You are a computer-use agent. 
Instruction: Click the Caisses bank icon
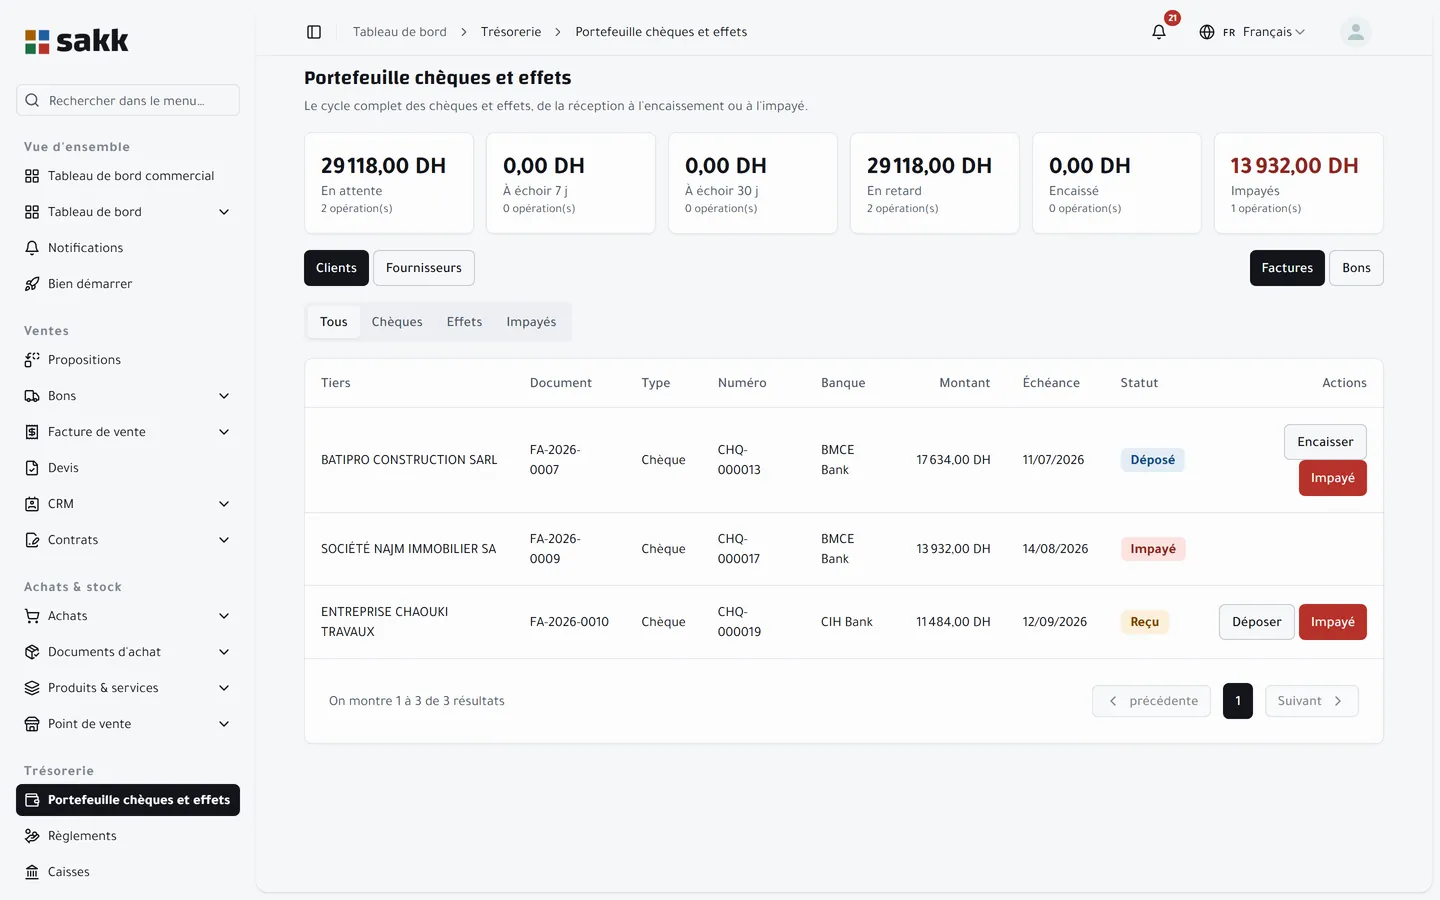coord(32,872)
